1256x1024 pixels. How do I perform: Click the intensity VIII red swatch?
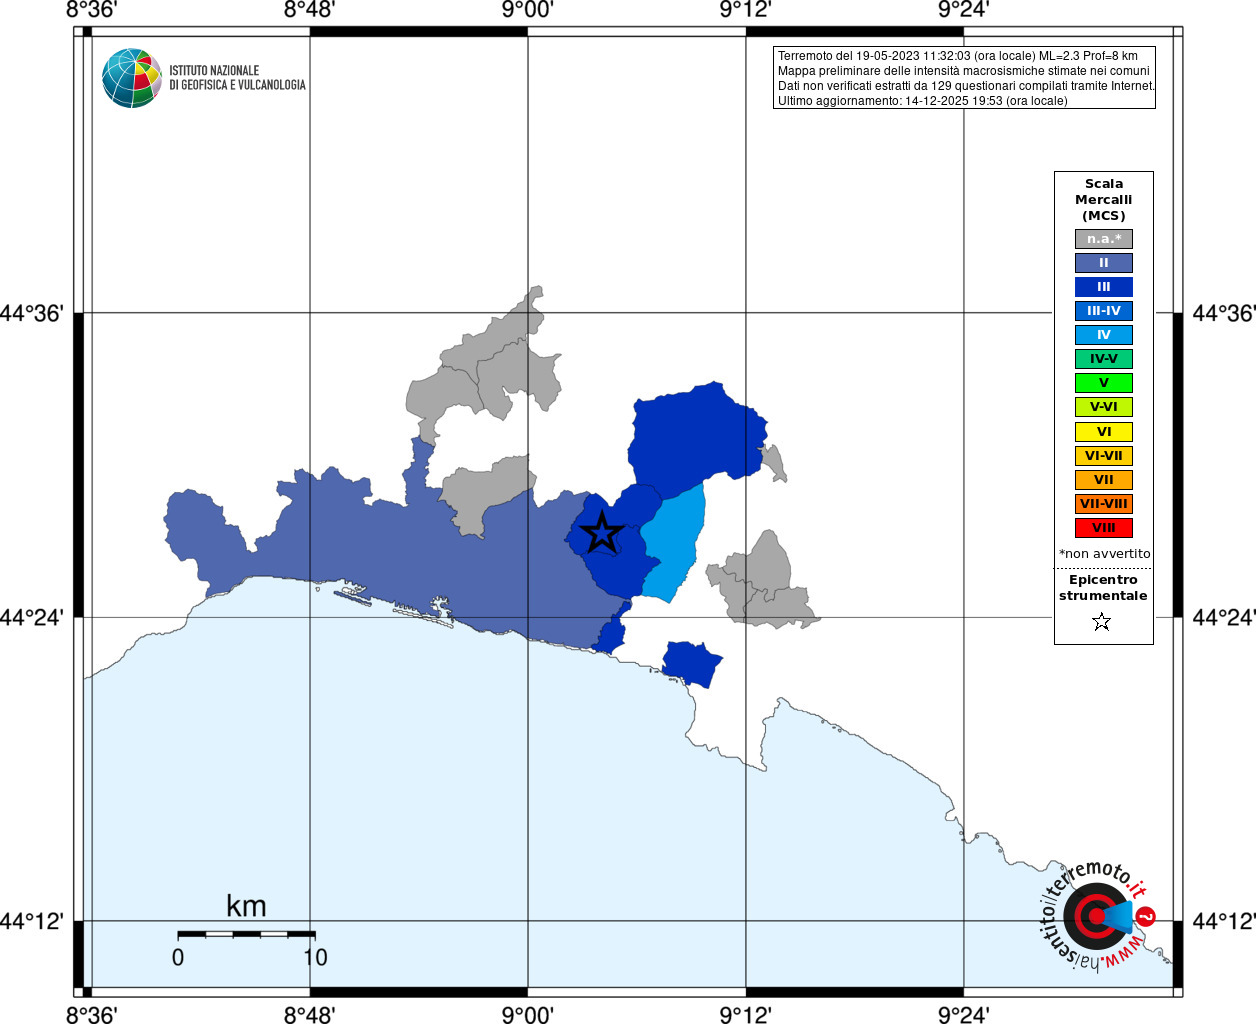[x=1104, y=528]
